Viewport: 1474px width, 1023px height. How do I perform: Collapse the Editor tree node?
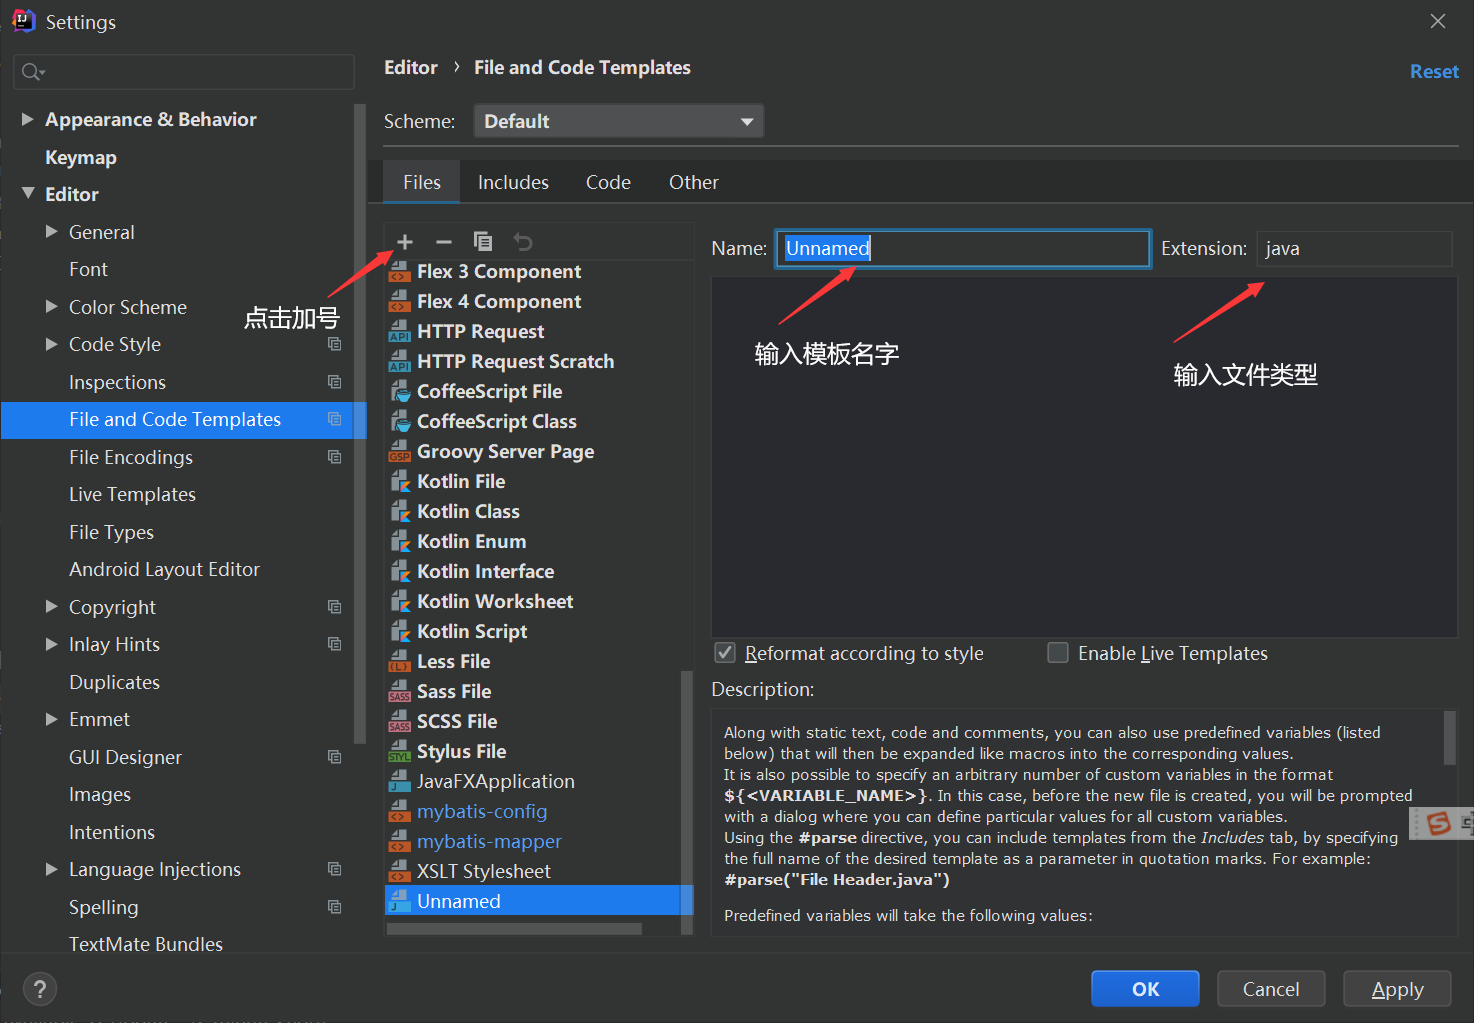tap(28, 194)
